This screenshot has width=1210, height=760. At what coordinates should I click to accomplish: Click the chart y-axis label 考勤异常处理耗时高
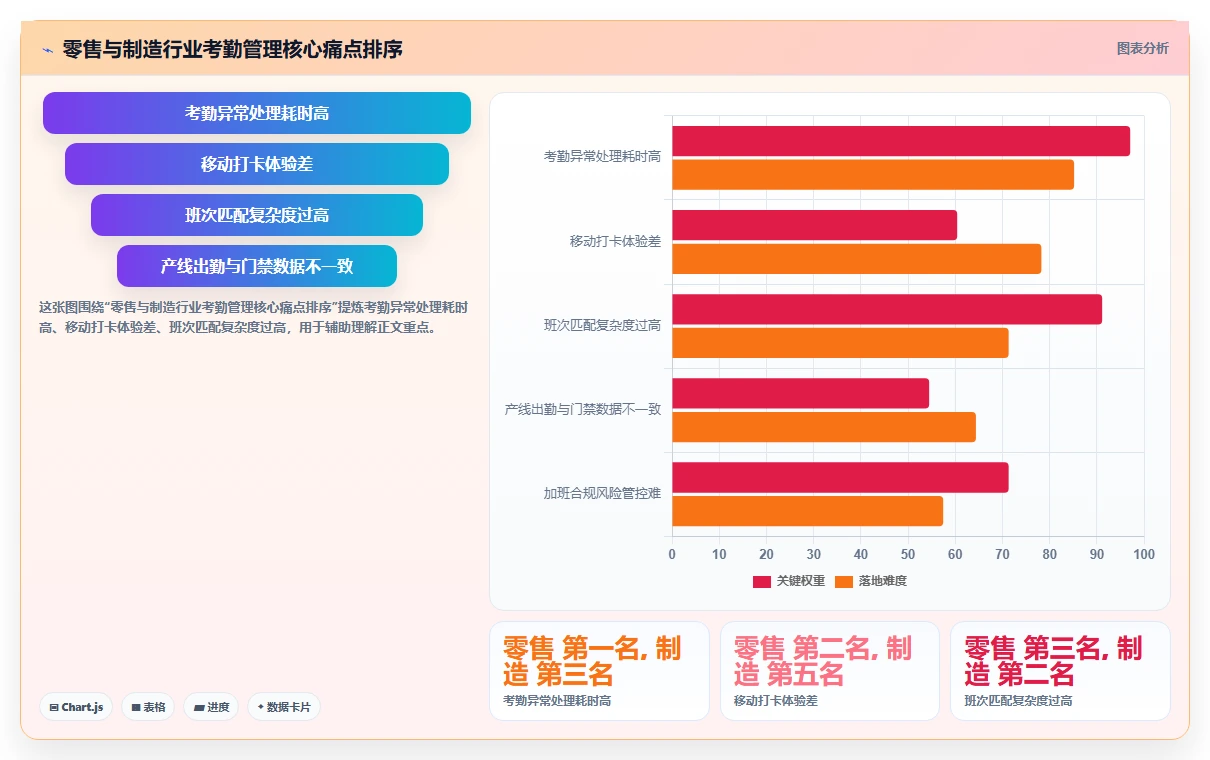coord(602,157)
